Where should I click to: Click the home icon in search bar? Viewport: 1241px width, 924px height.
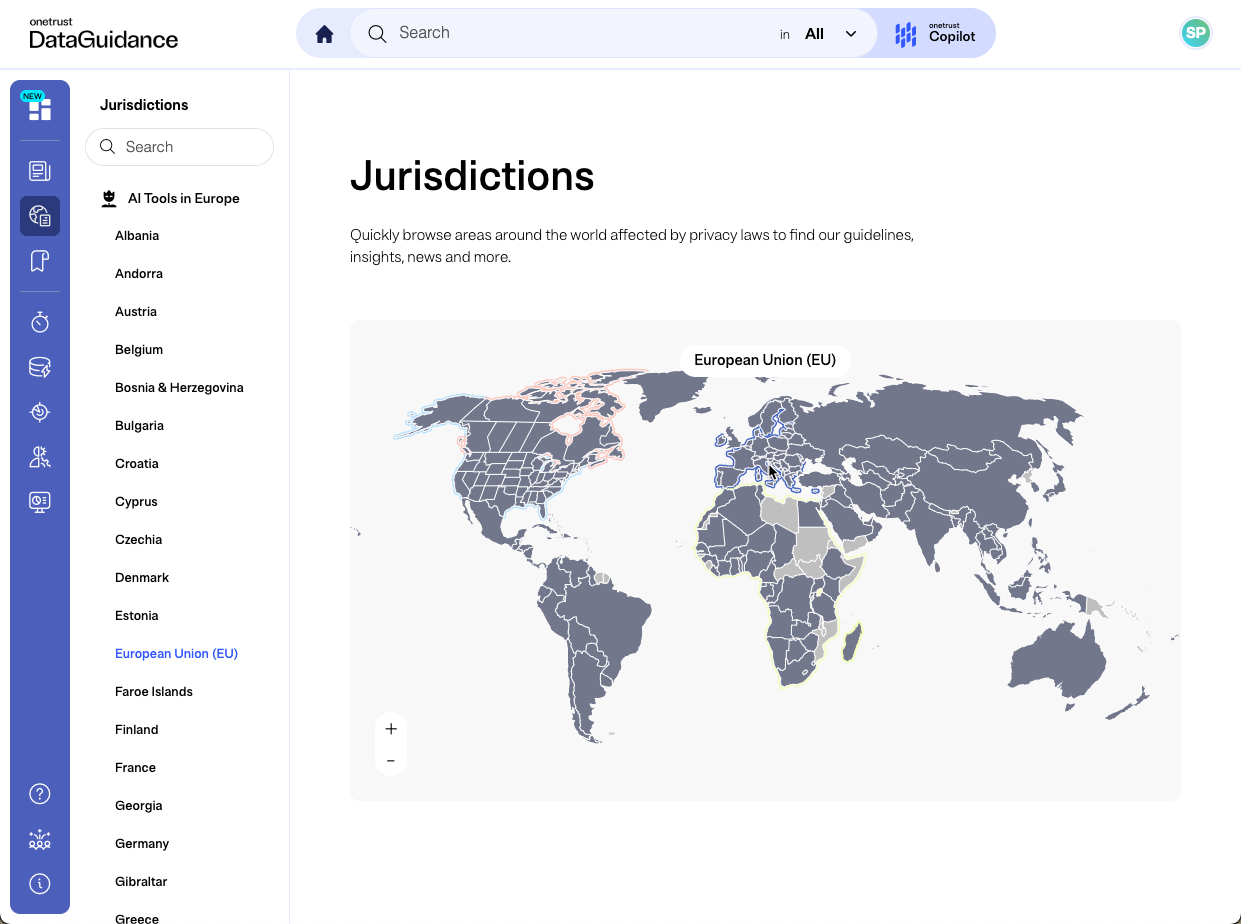pyautogui.click(x=324, y=34)
